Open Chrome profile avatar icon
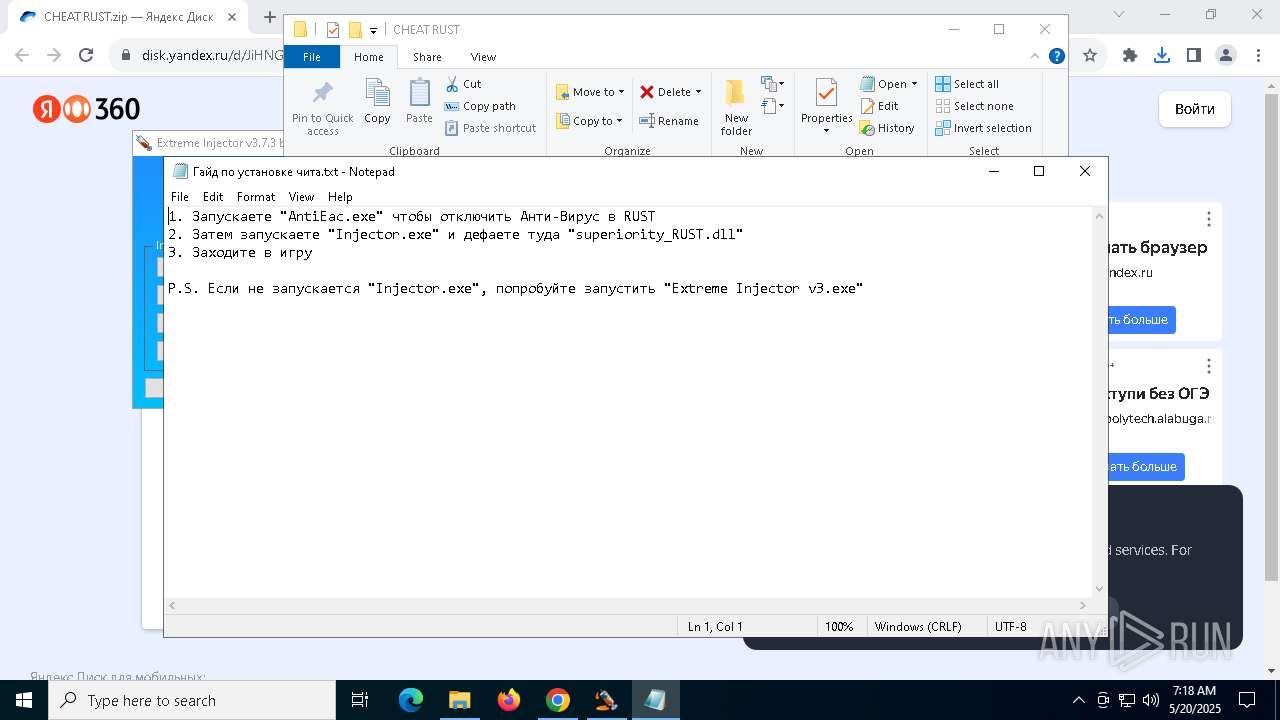This screenshot has width=1280, height=720. (x=1225, y=56)
